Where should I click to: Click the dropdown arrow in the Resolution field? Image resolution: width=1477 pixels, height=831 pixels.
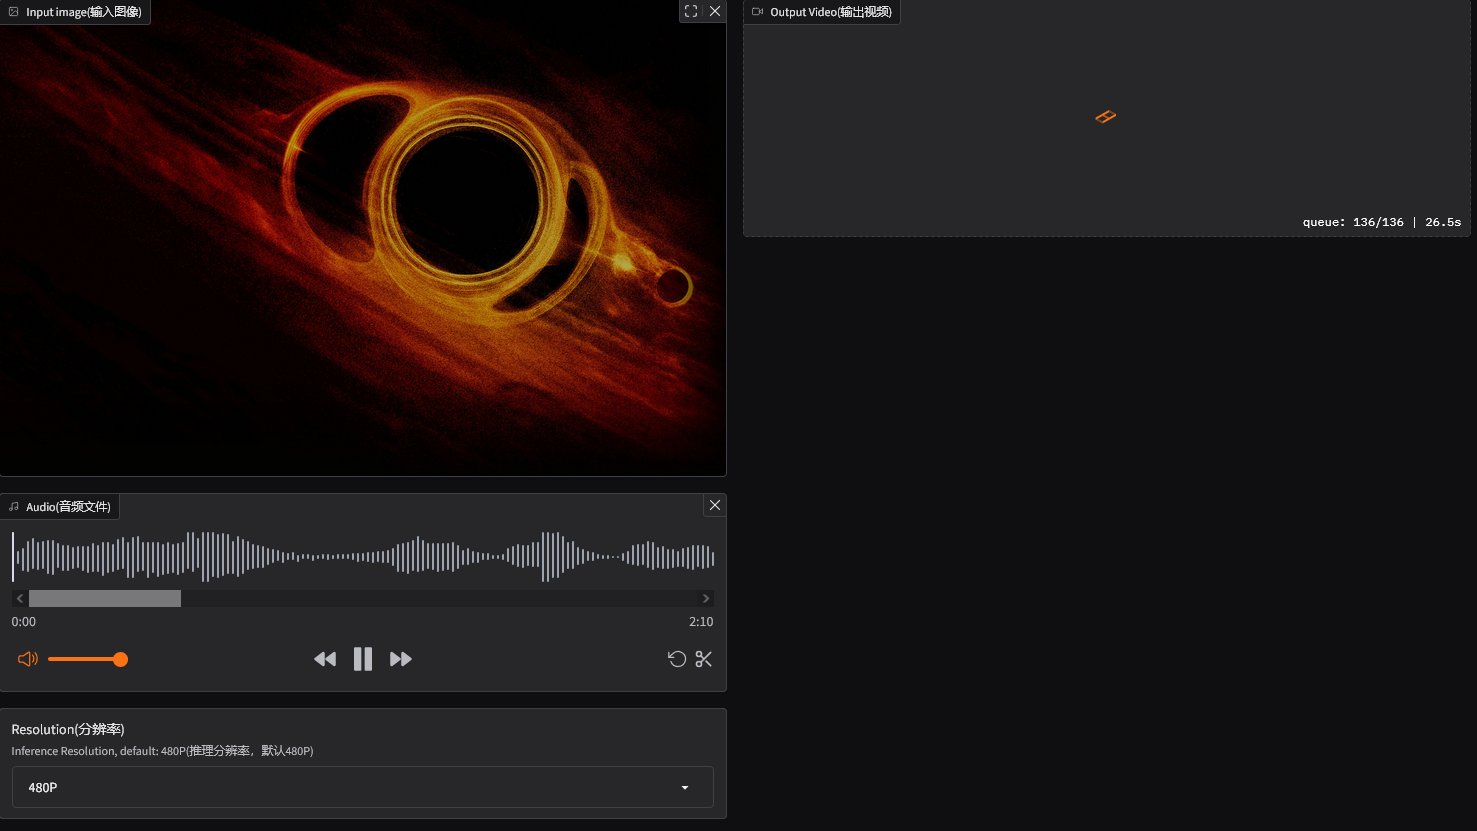click(685, 788)
